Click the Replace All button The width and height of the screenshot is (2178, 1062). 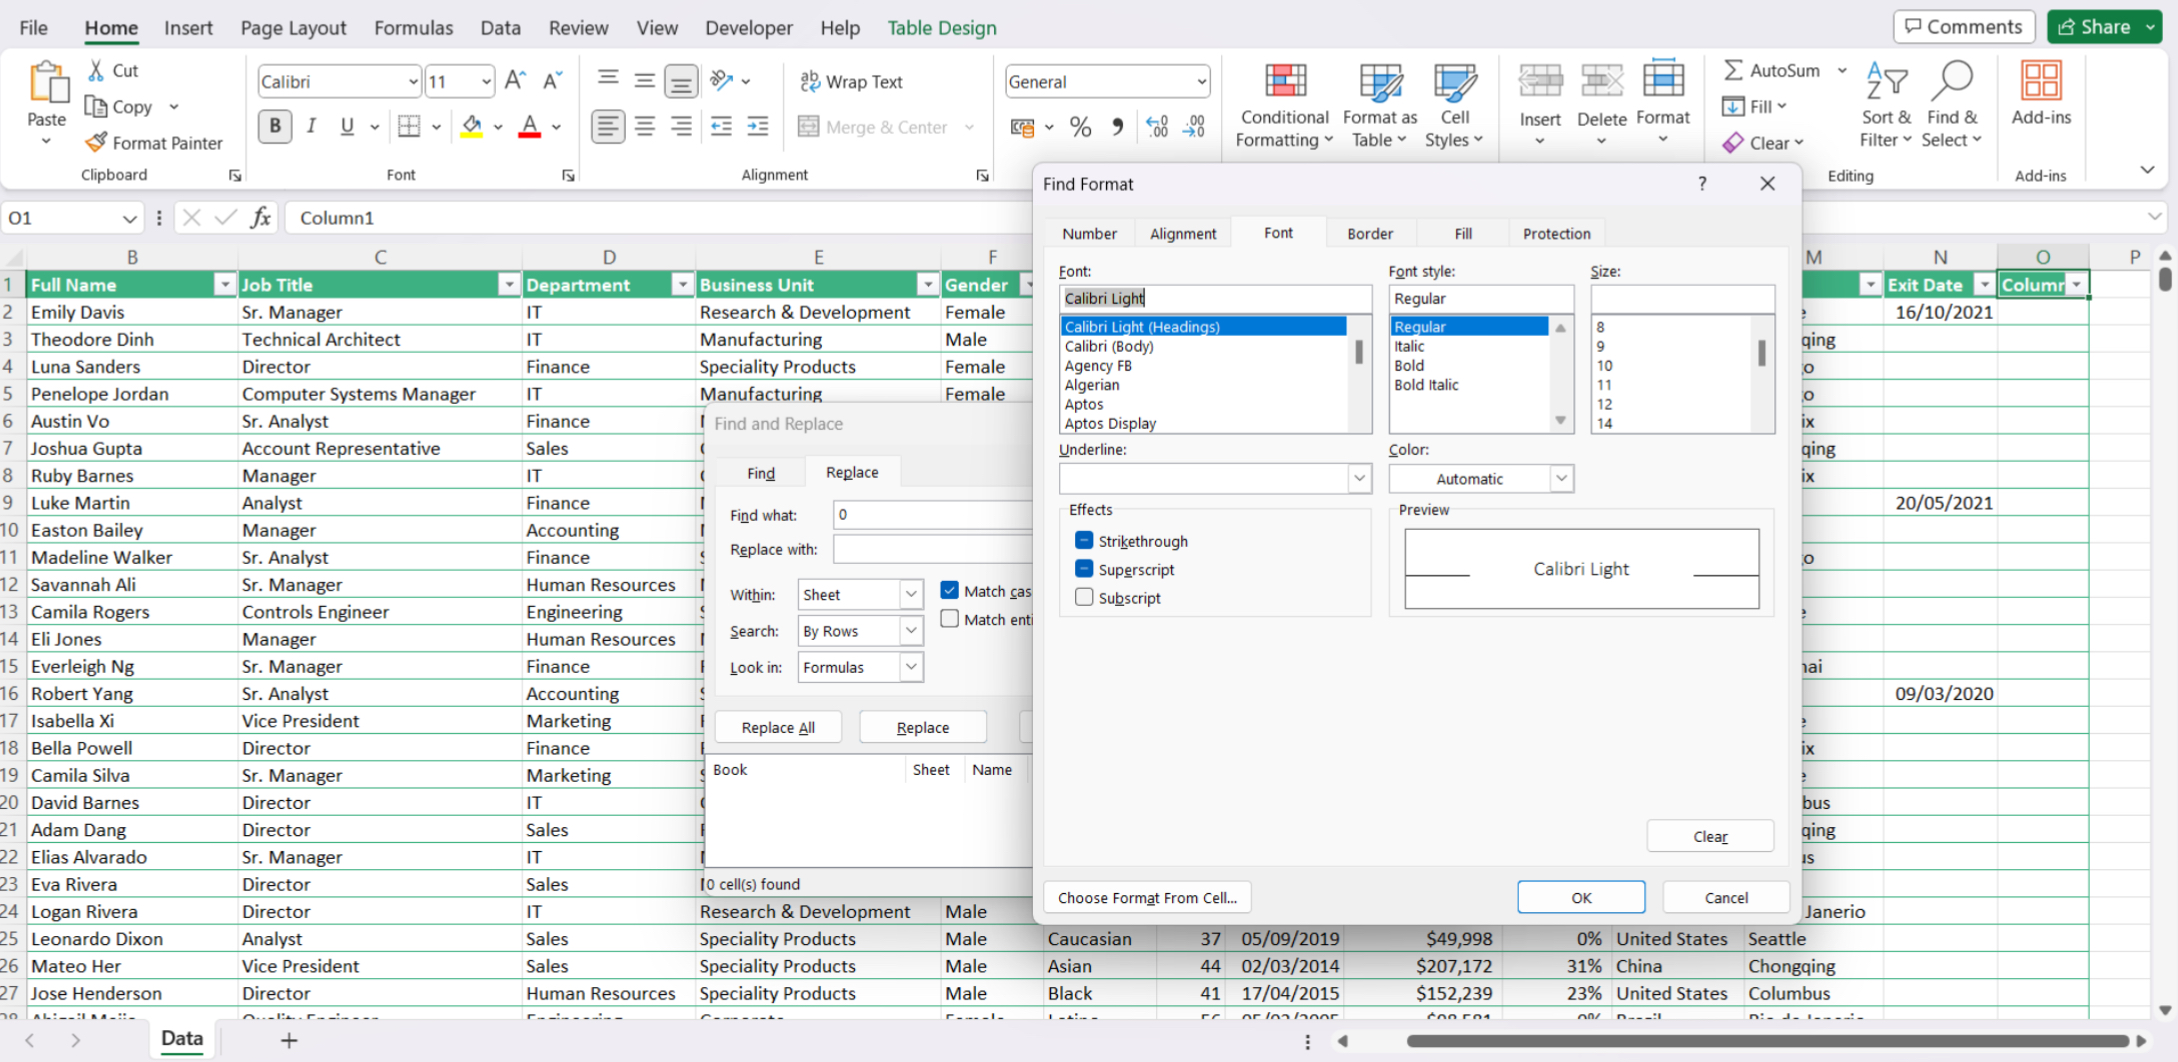point(778,728)
